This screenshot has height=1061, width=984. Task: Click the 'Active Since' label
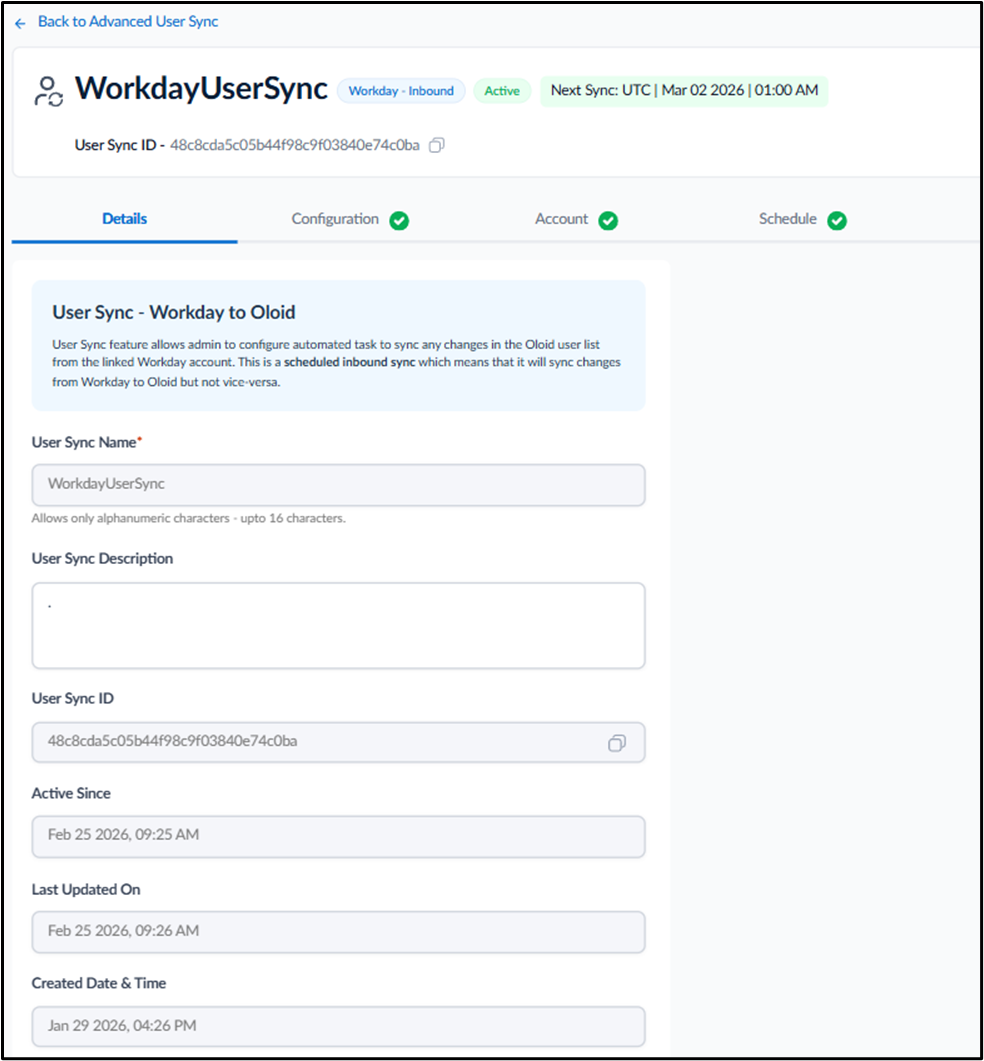click(x=71, y=794)
